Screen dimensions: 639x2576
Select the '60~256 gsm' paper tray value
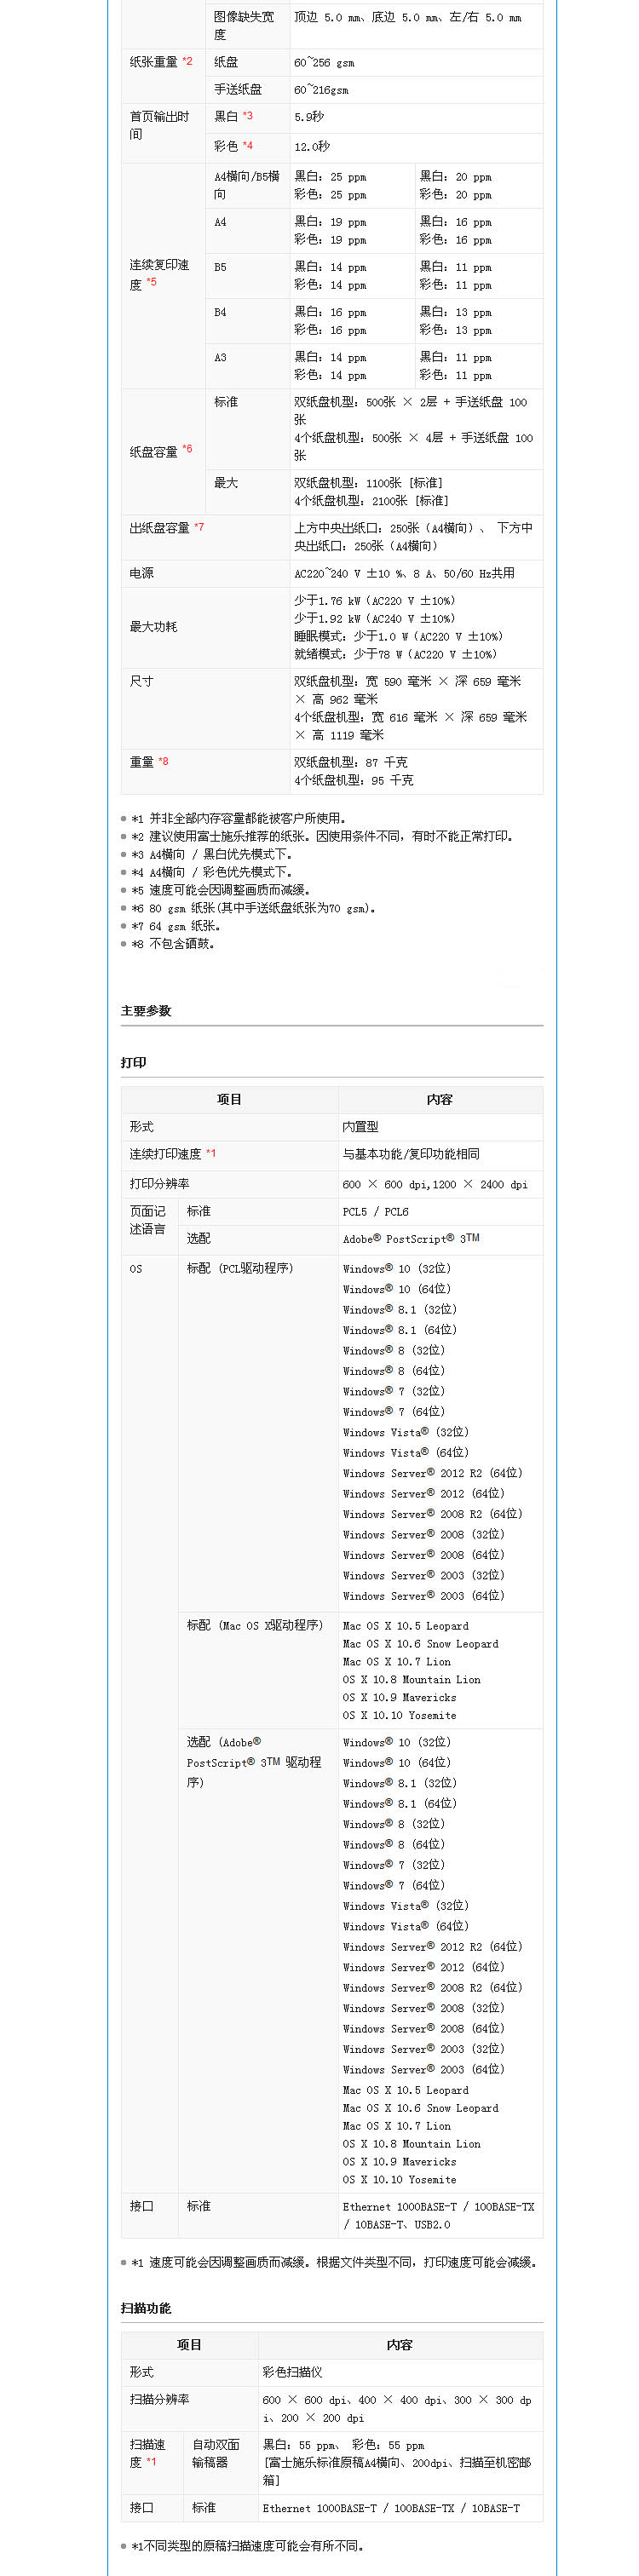(324, 62)
